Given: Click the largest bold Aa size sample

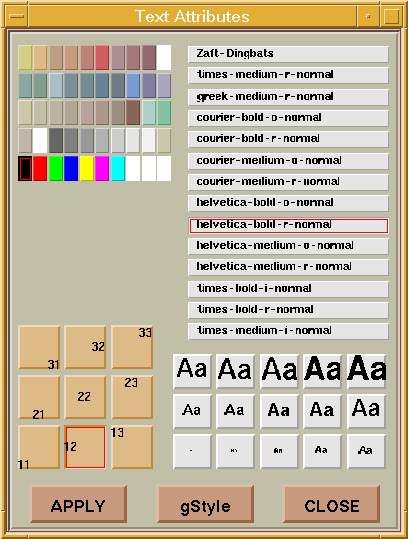Looking at the screenshot, I should pyautogui.click(x=366, y=371).
